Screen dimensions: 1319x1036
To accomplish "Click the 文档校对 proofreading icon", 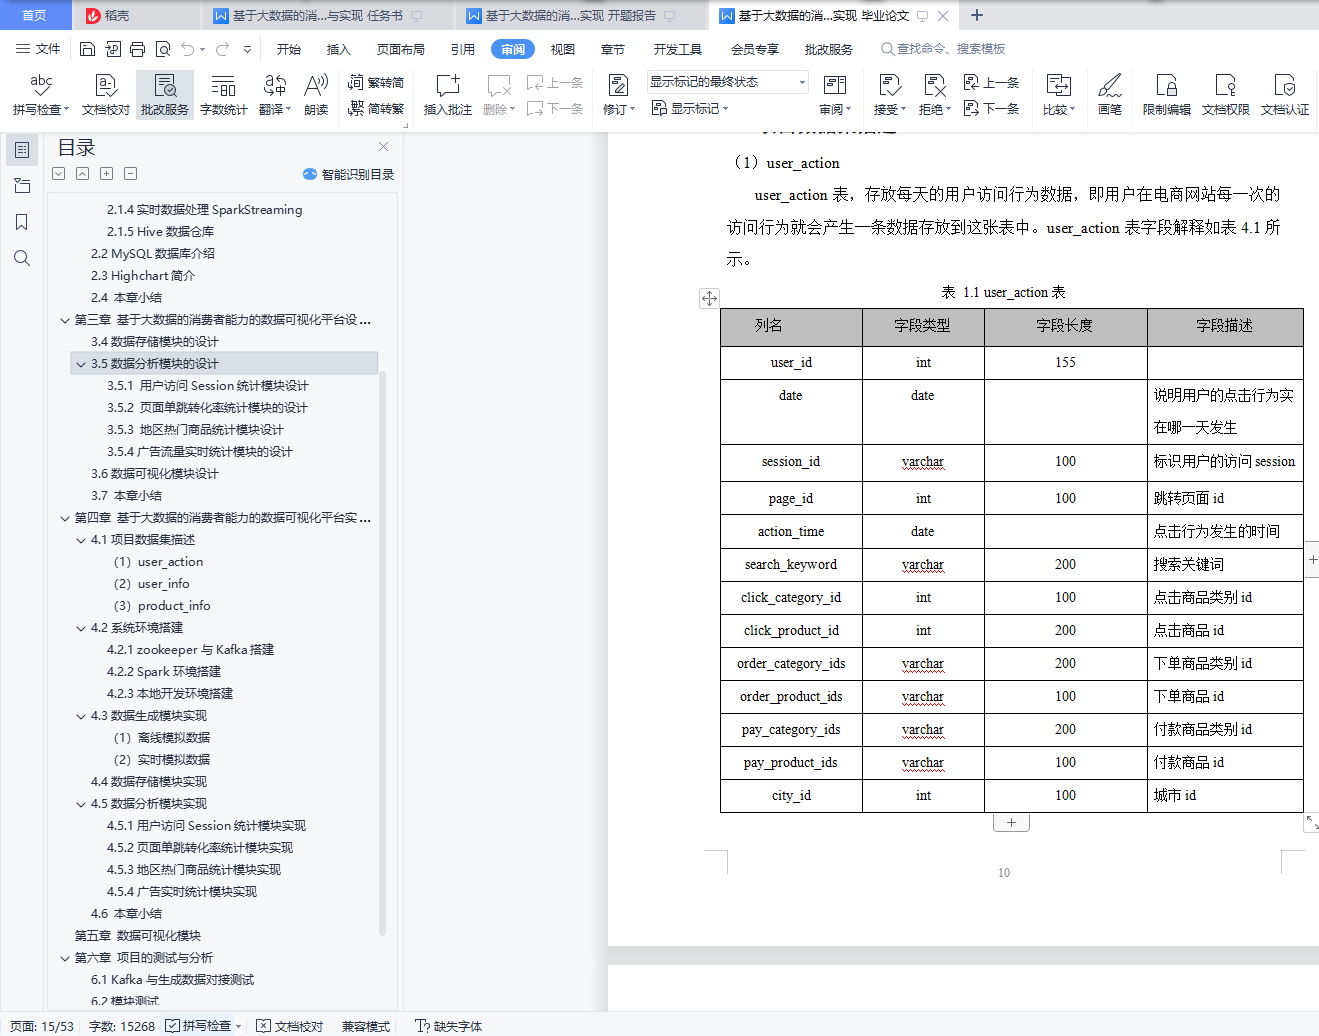I will (106, 95).
